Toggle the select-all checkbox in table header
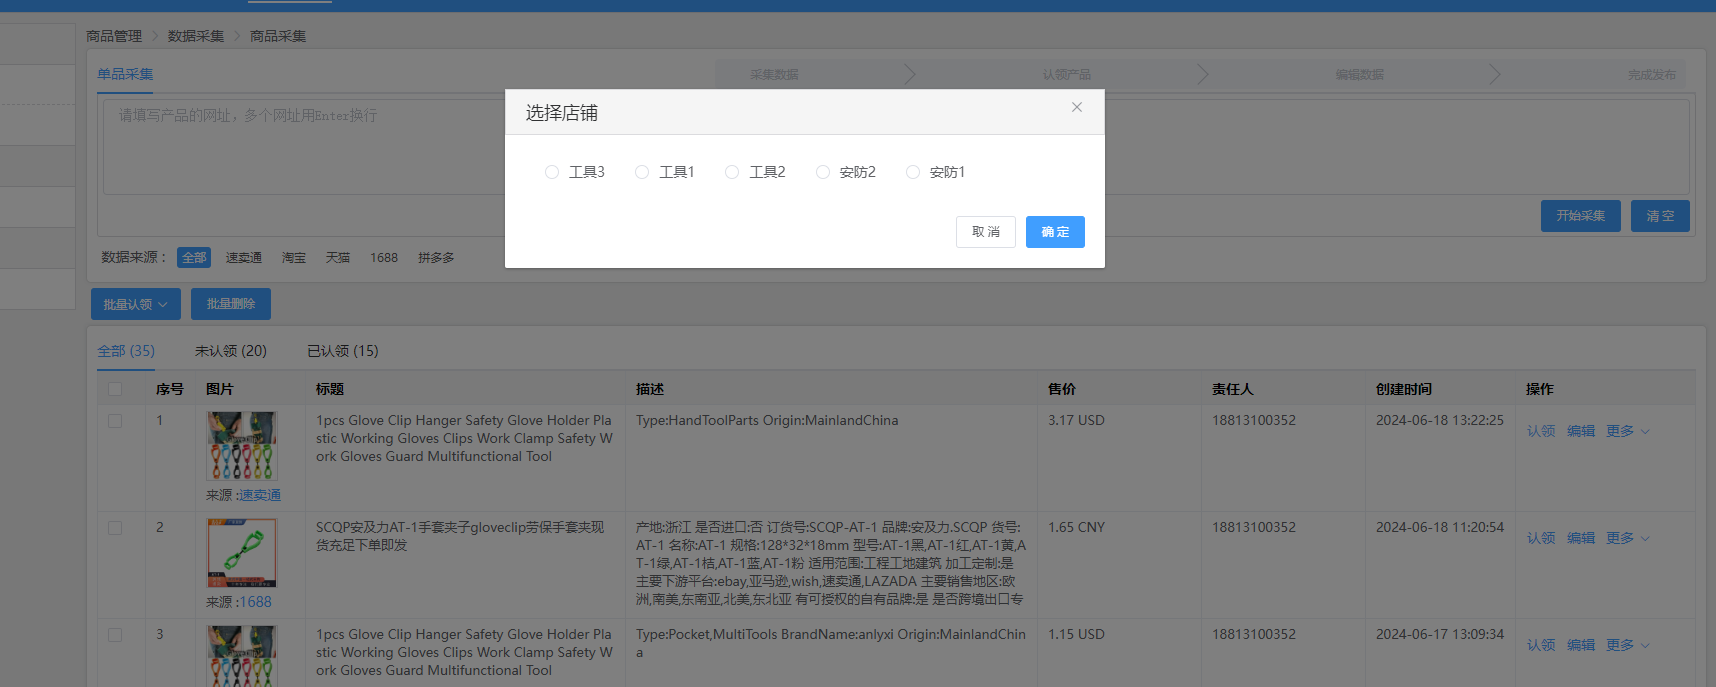This screenshot has height=687, width=1716. pos(115,389)
